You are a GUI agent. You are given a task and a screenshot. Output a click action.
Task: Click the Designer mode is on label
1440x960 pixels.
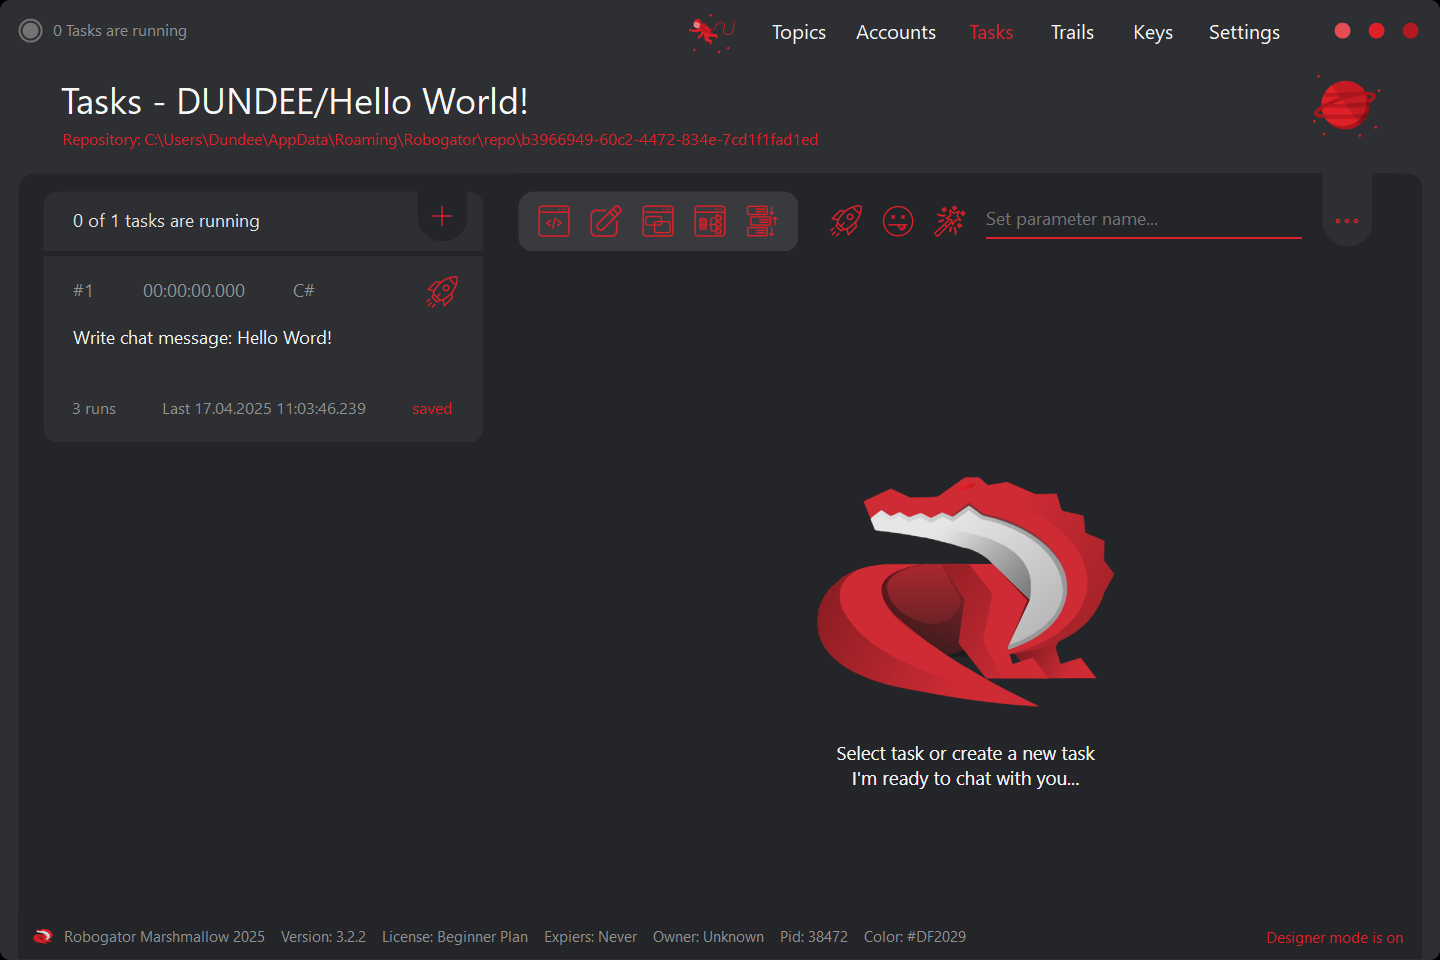[1335, 938]
